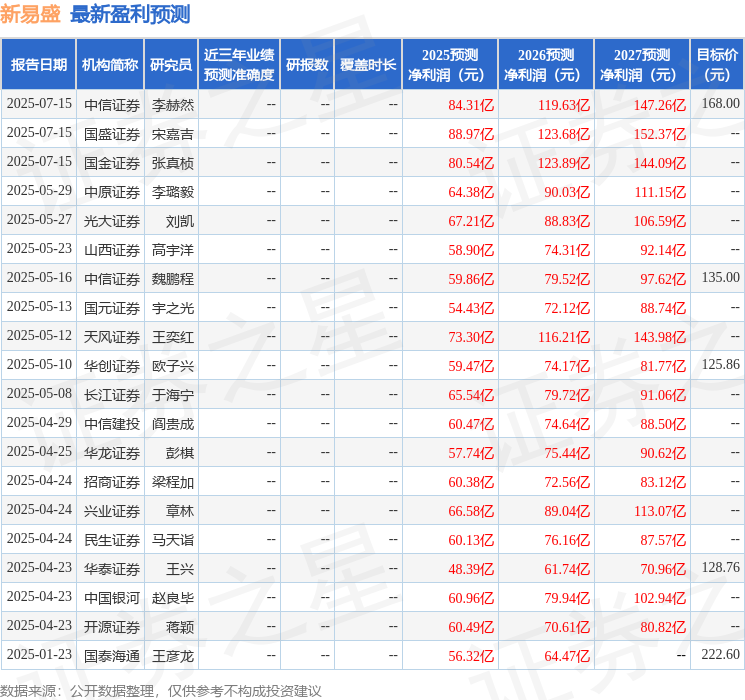Image resolution: width=745 pixels, height=700 pixels.
Task: Click analyst 宇之光
Action: pos(173,308)
